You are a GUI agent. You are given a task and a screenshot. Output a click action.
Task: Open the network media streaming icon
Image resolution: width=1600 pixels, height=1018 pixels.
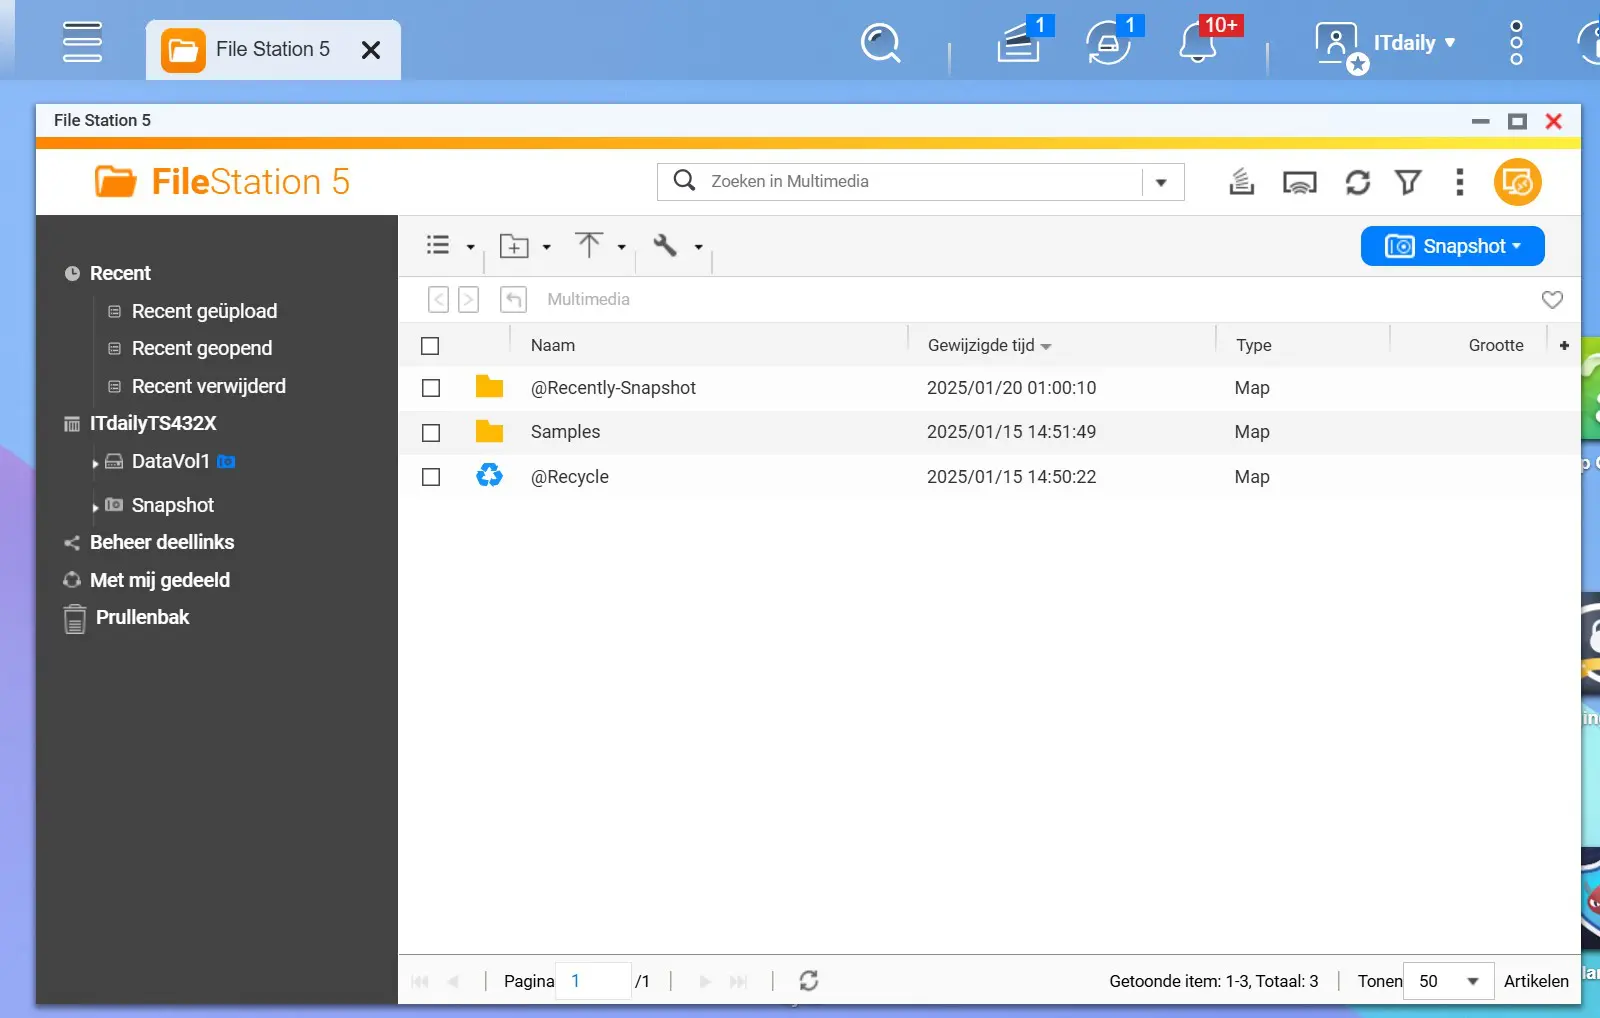click(1299, 183)
